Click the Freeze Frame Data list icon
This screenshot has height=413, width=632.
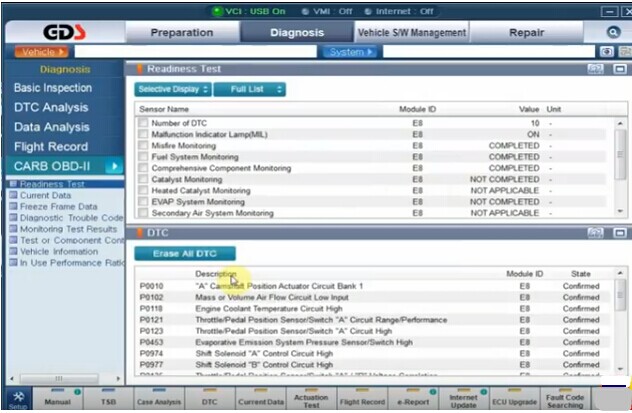click(x=13, y=206)
